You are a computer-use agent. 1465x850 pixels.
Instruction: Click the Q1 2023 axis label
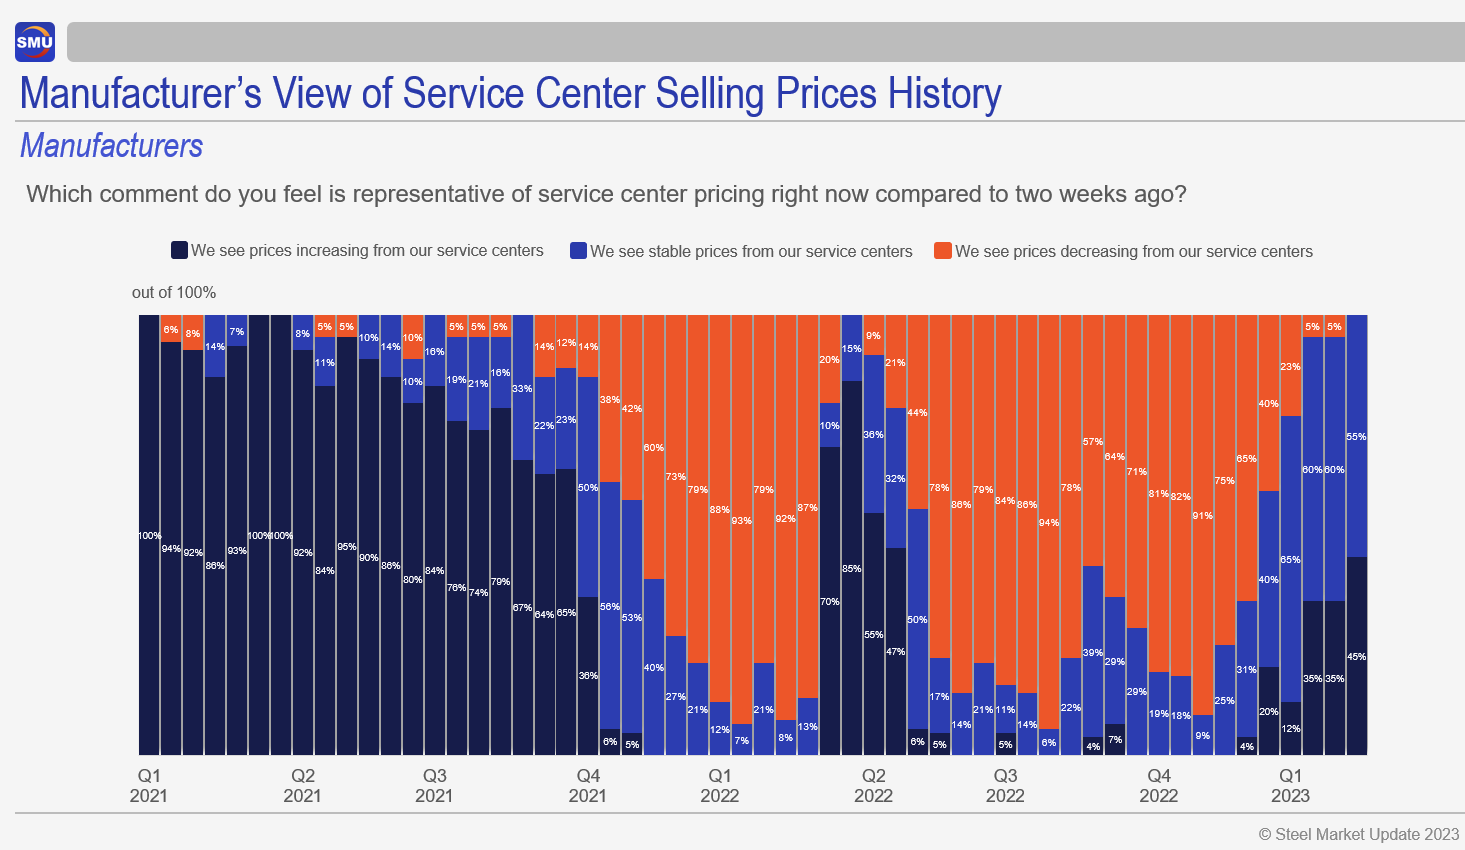click(1290, 786)
